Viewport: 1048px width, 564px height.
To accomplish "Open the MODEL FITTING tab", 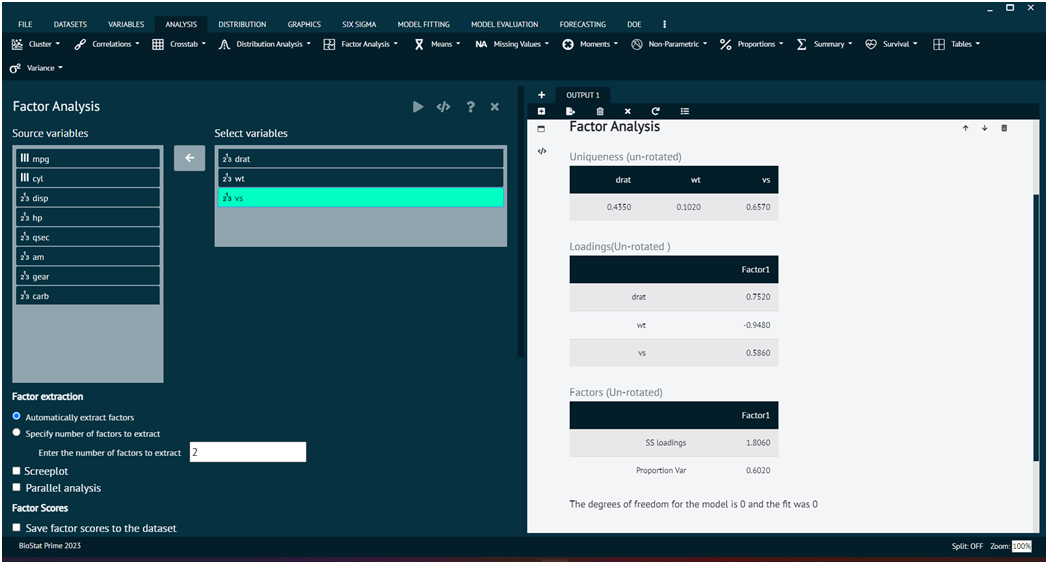I will pos(424,24).
